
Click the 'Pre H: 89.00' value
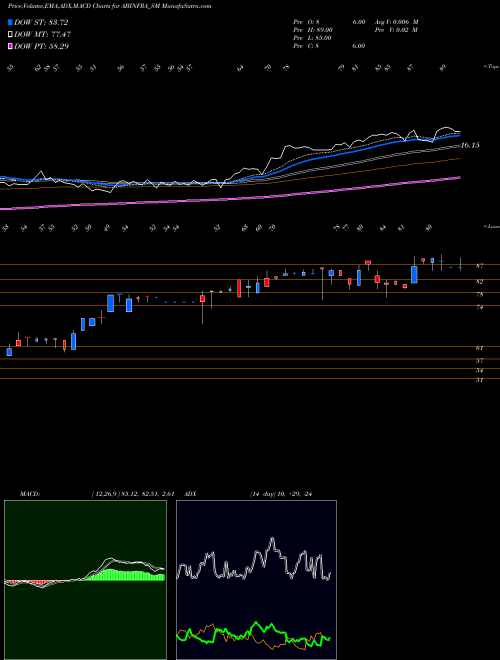coord(314,30)
